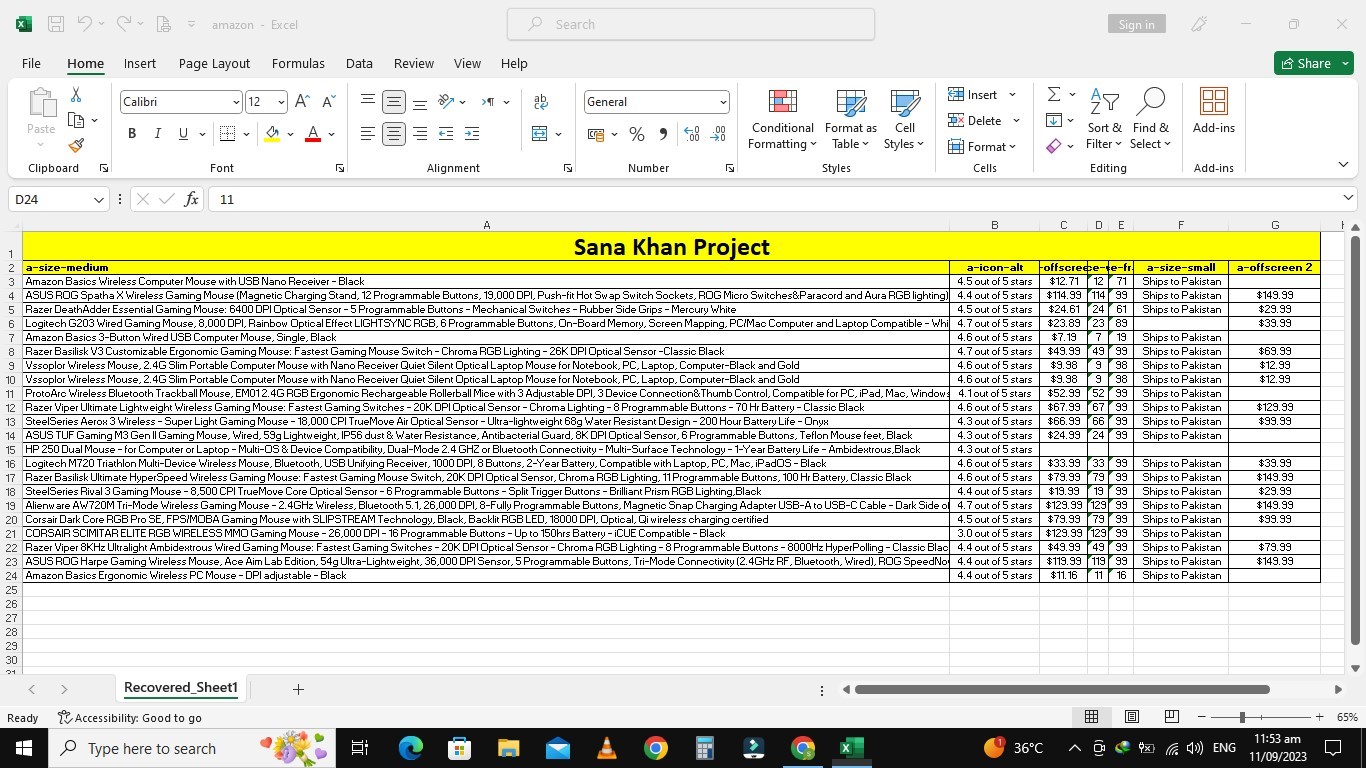Click the Add-ins icon
The height and width of the screenshot is (768, 1366).
1213,111
